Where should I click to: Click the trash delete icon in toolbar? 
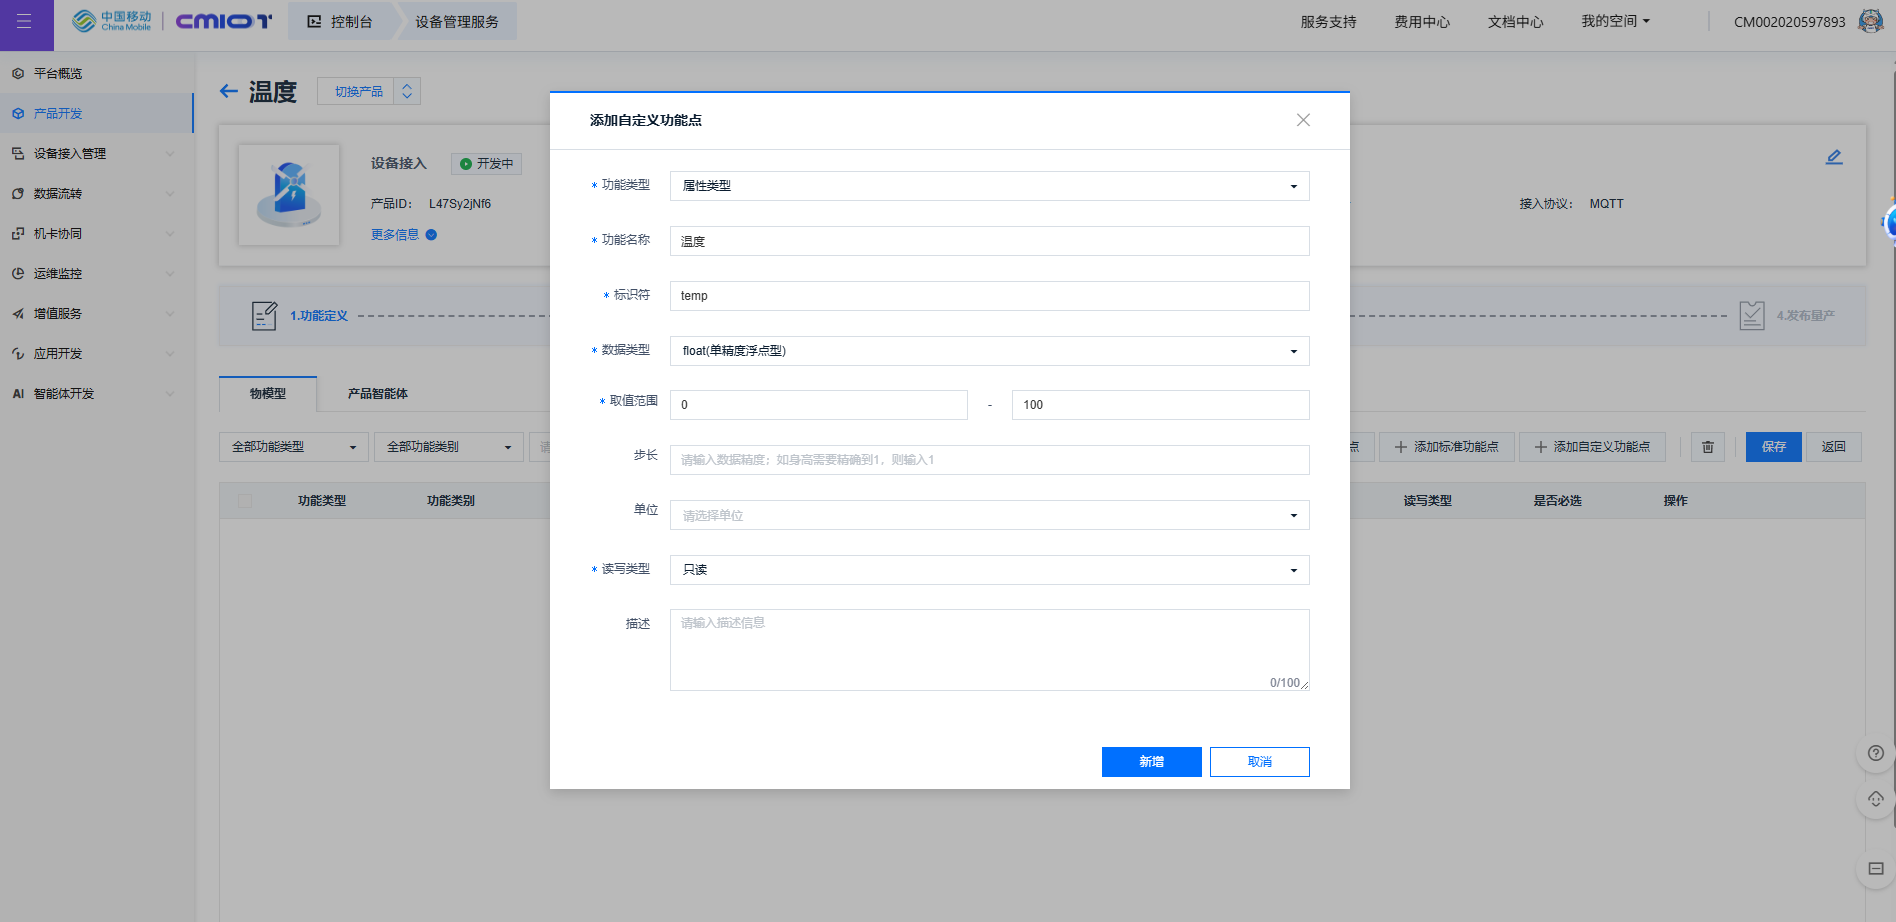click(1708, 447)
